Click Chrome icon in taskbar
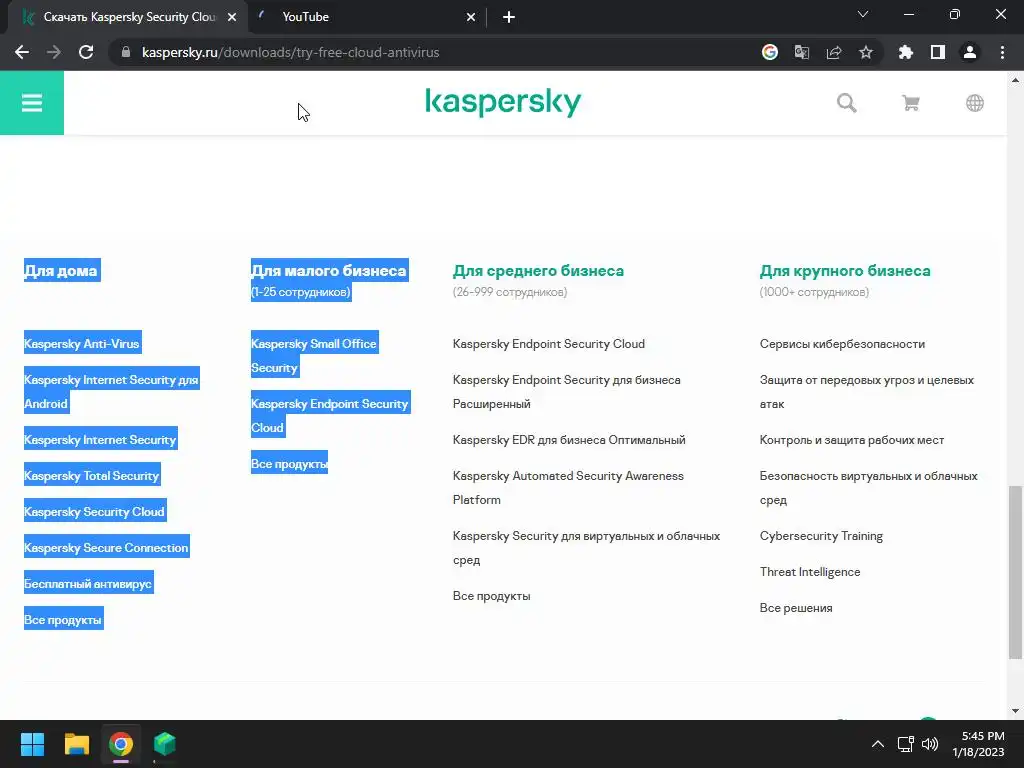The height and width of the screenshot is (768, 1024). click(121, 744)
